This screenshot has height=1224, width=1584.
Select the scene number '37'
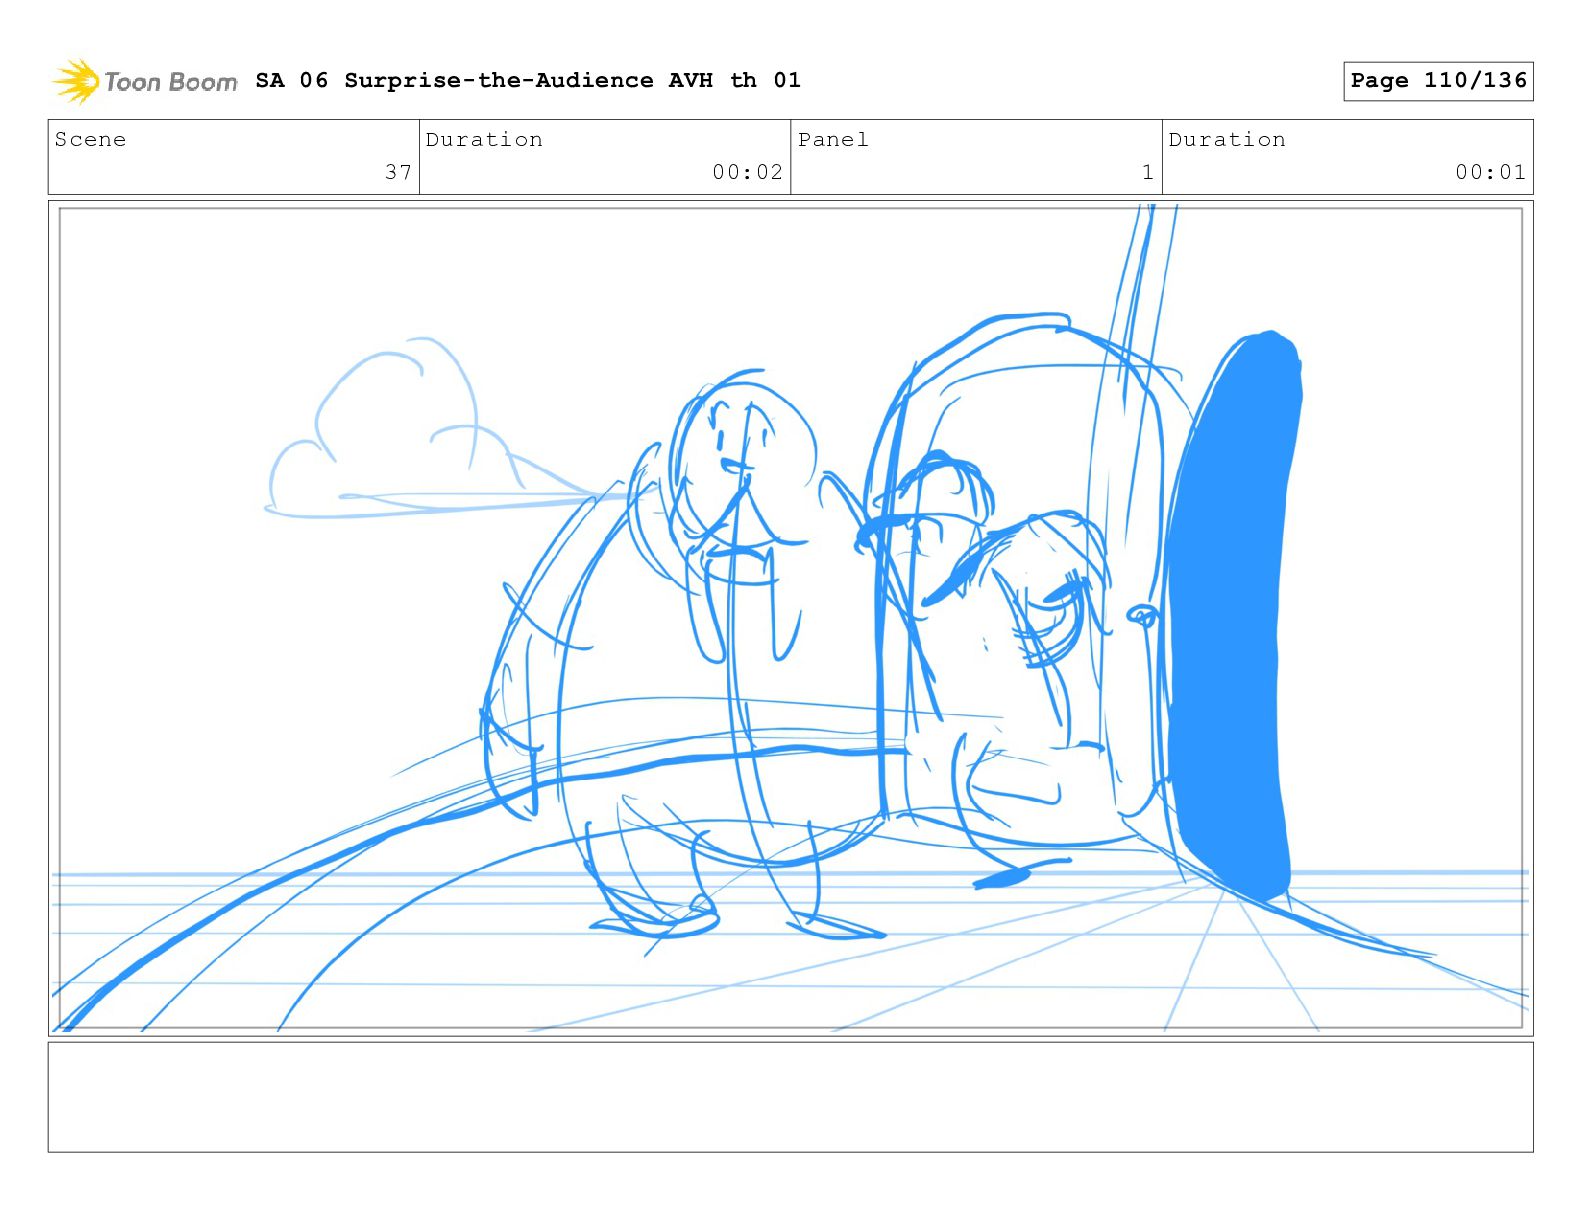point(398,172)
